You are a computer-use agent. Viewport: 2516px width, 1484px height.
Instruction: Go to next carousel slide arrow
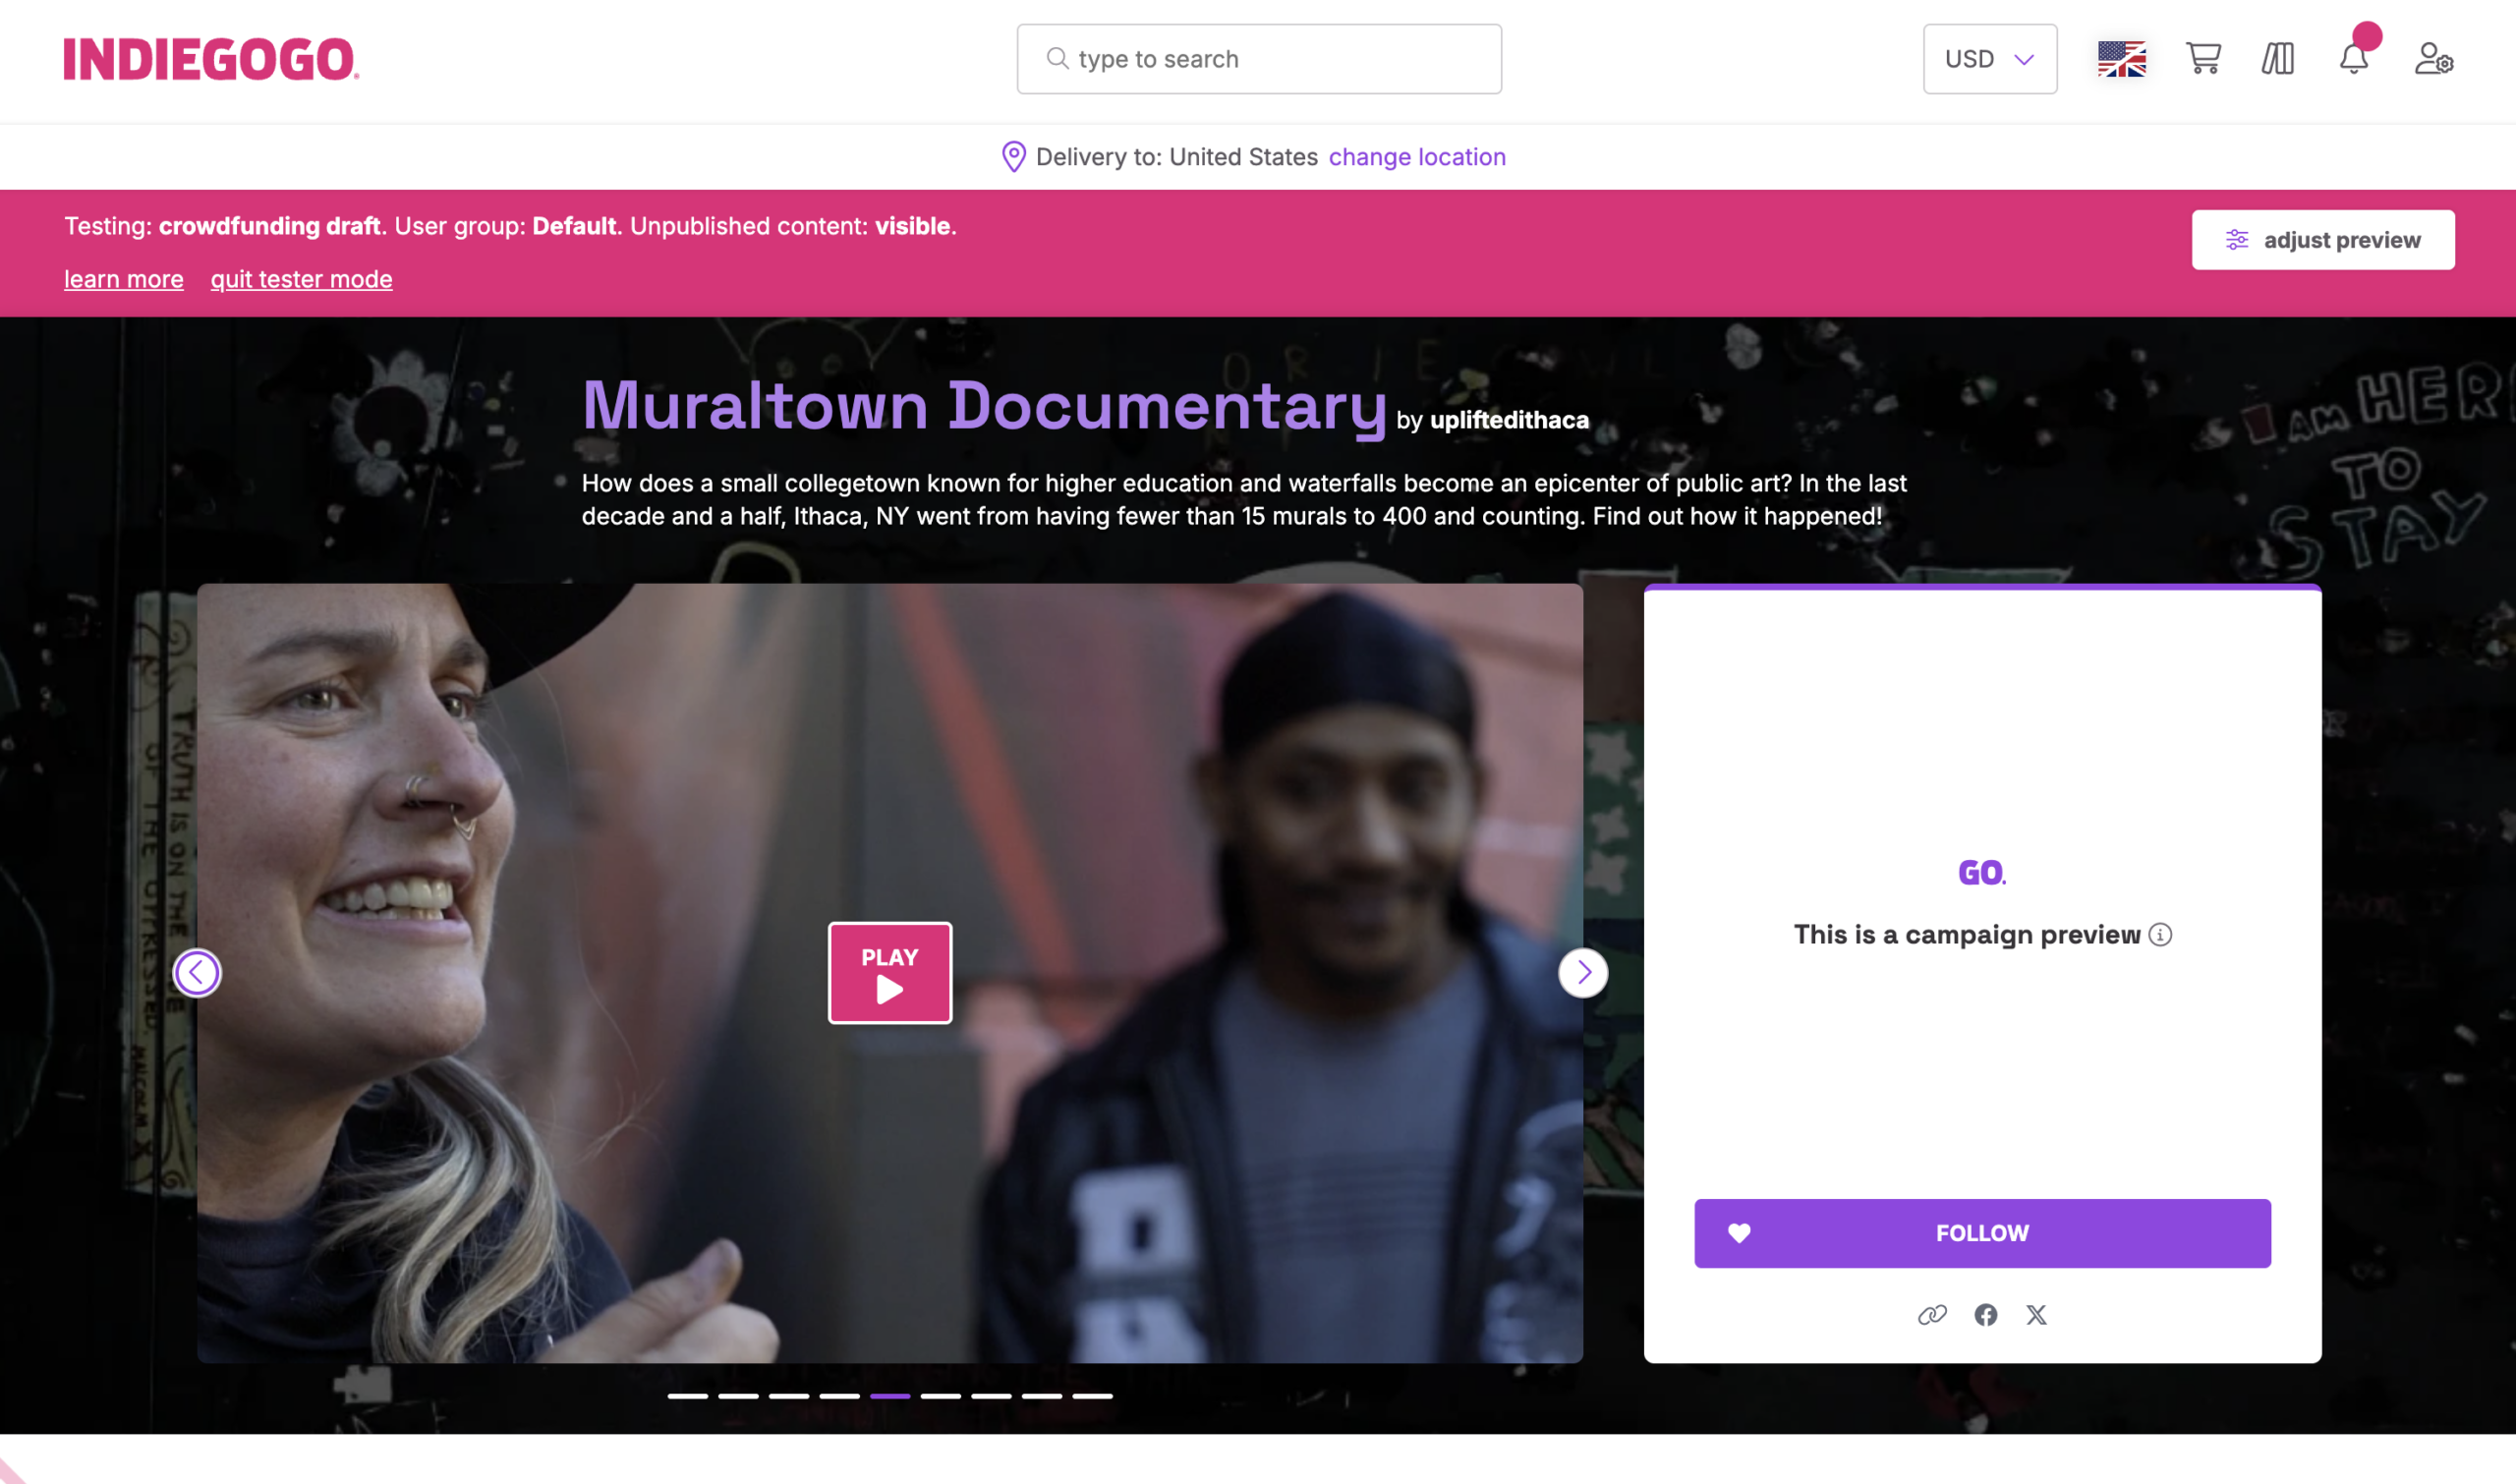point(1583,972)
